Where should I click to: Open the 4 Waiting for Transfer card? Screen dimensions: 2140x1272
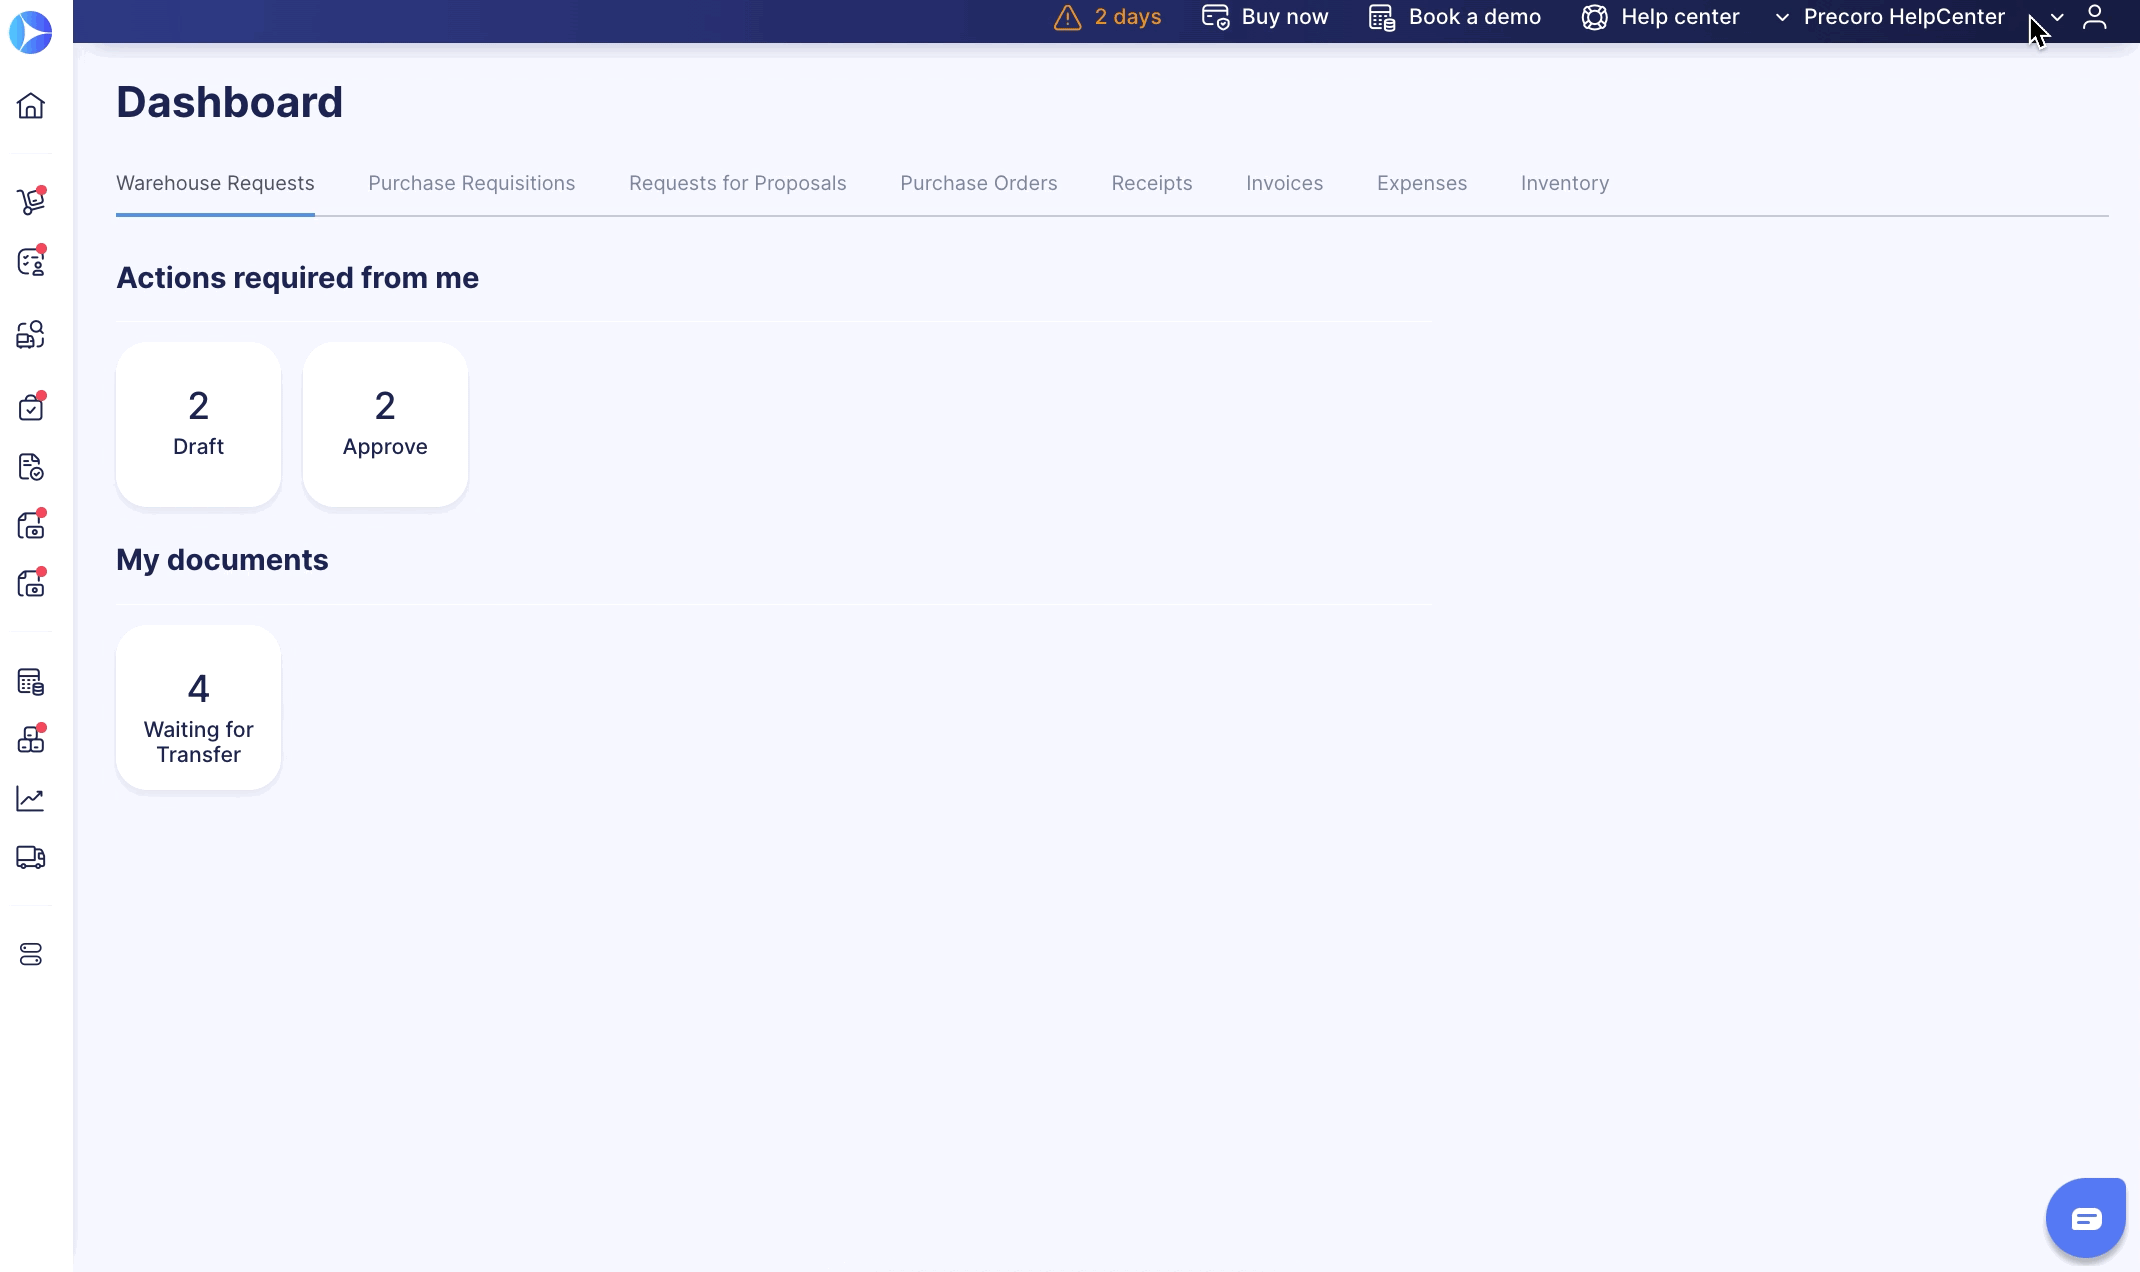(x=198, y=708)
